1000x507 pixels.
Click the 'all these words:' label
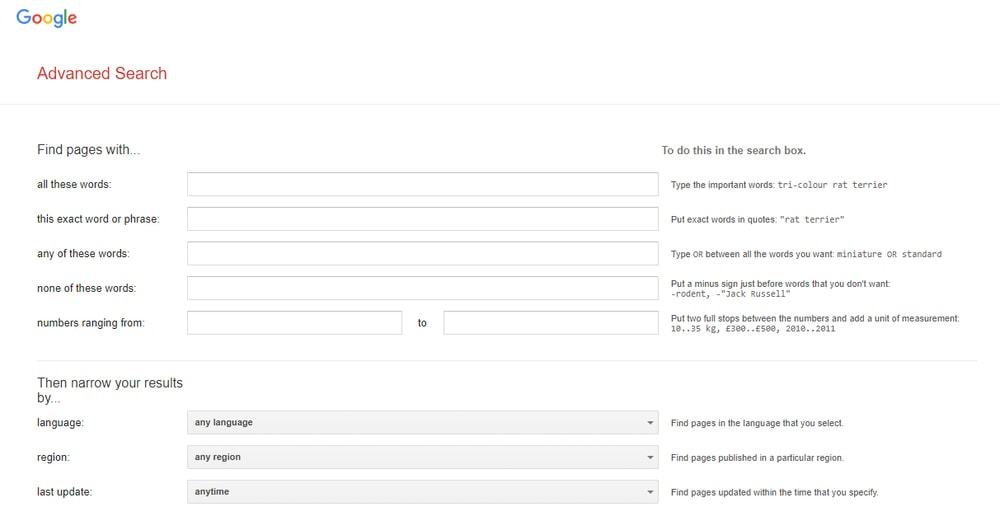[74, 185]
